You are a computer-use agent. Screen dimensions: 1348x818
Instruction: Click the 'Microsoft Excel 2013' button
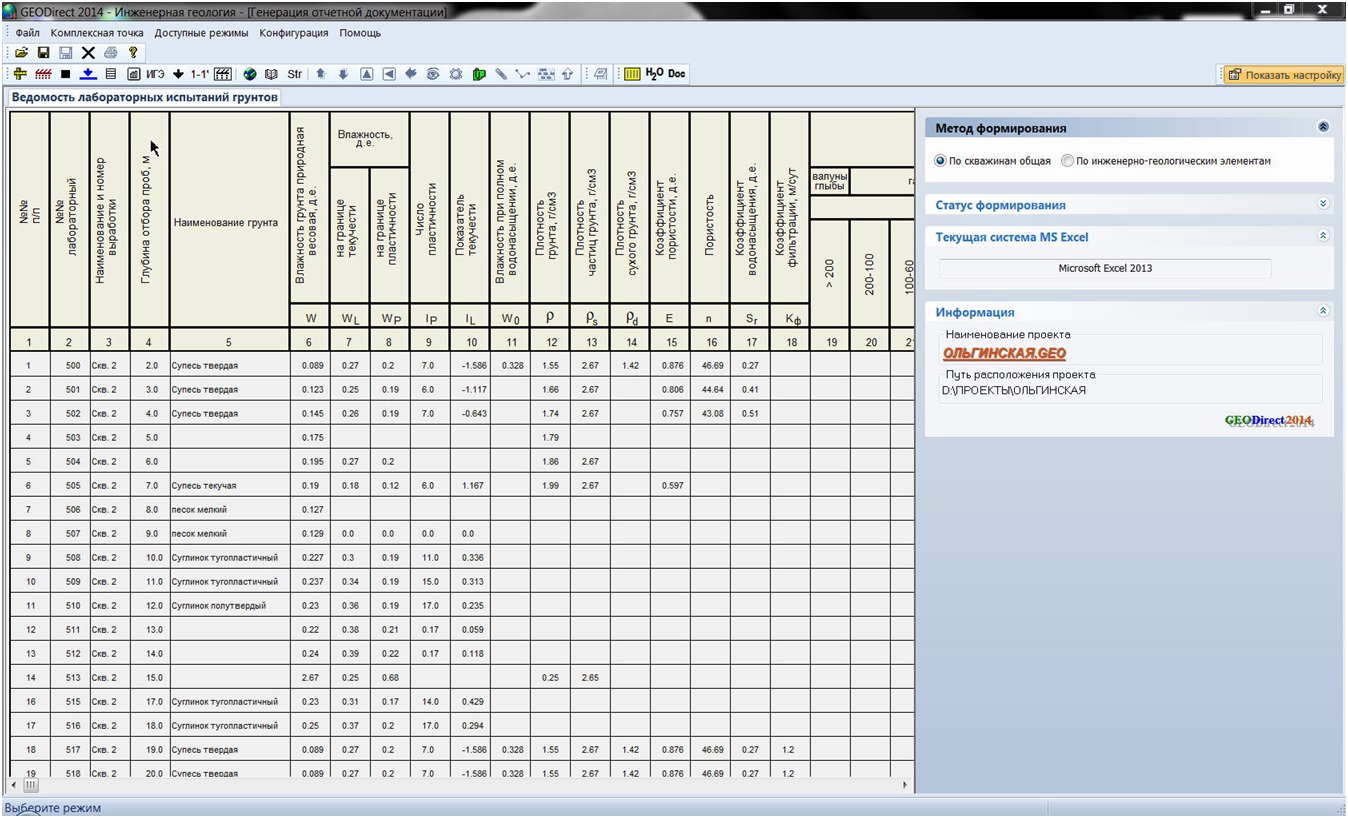point(1105,268)
